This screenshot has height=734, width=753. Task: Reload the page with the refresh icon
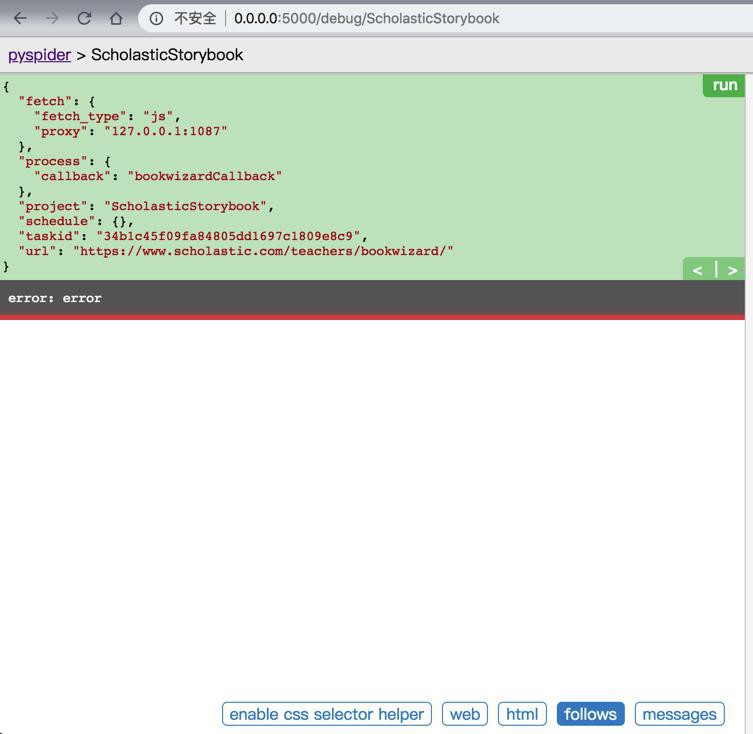[84, 19]
